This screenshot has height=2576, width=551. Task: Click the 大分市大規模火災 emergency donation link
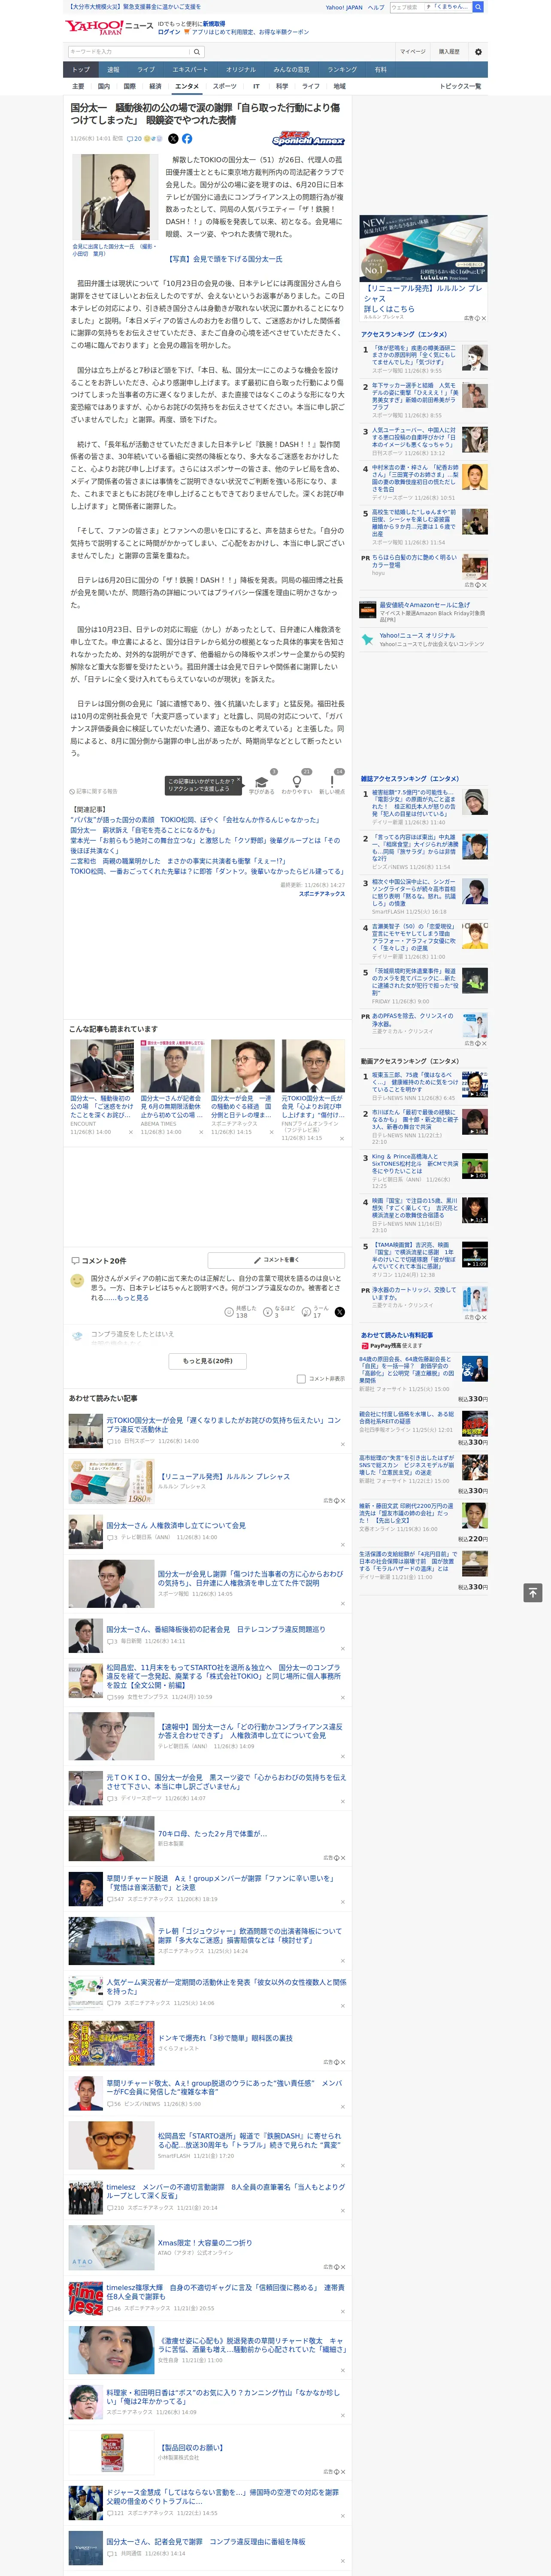pos(134,7)
